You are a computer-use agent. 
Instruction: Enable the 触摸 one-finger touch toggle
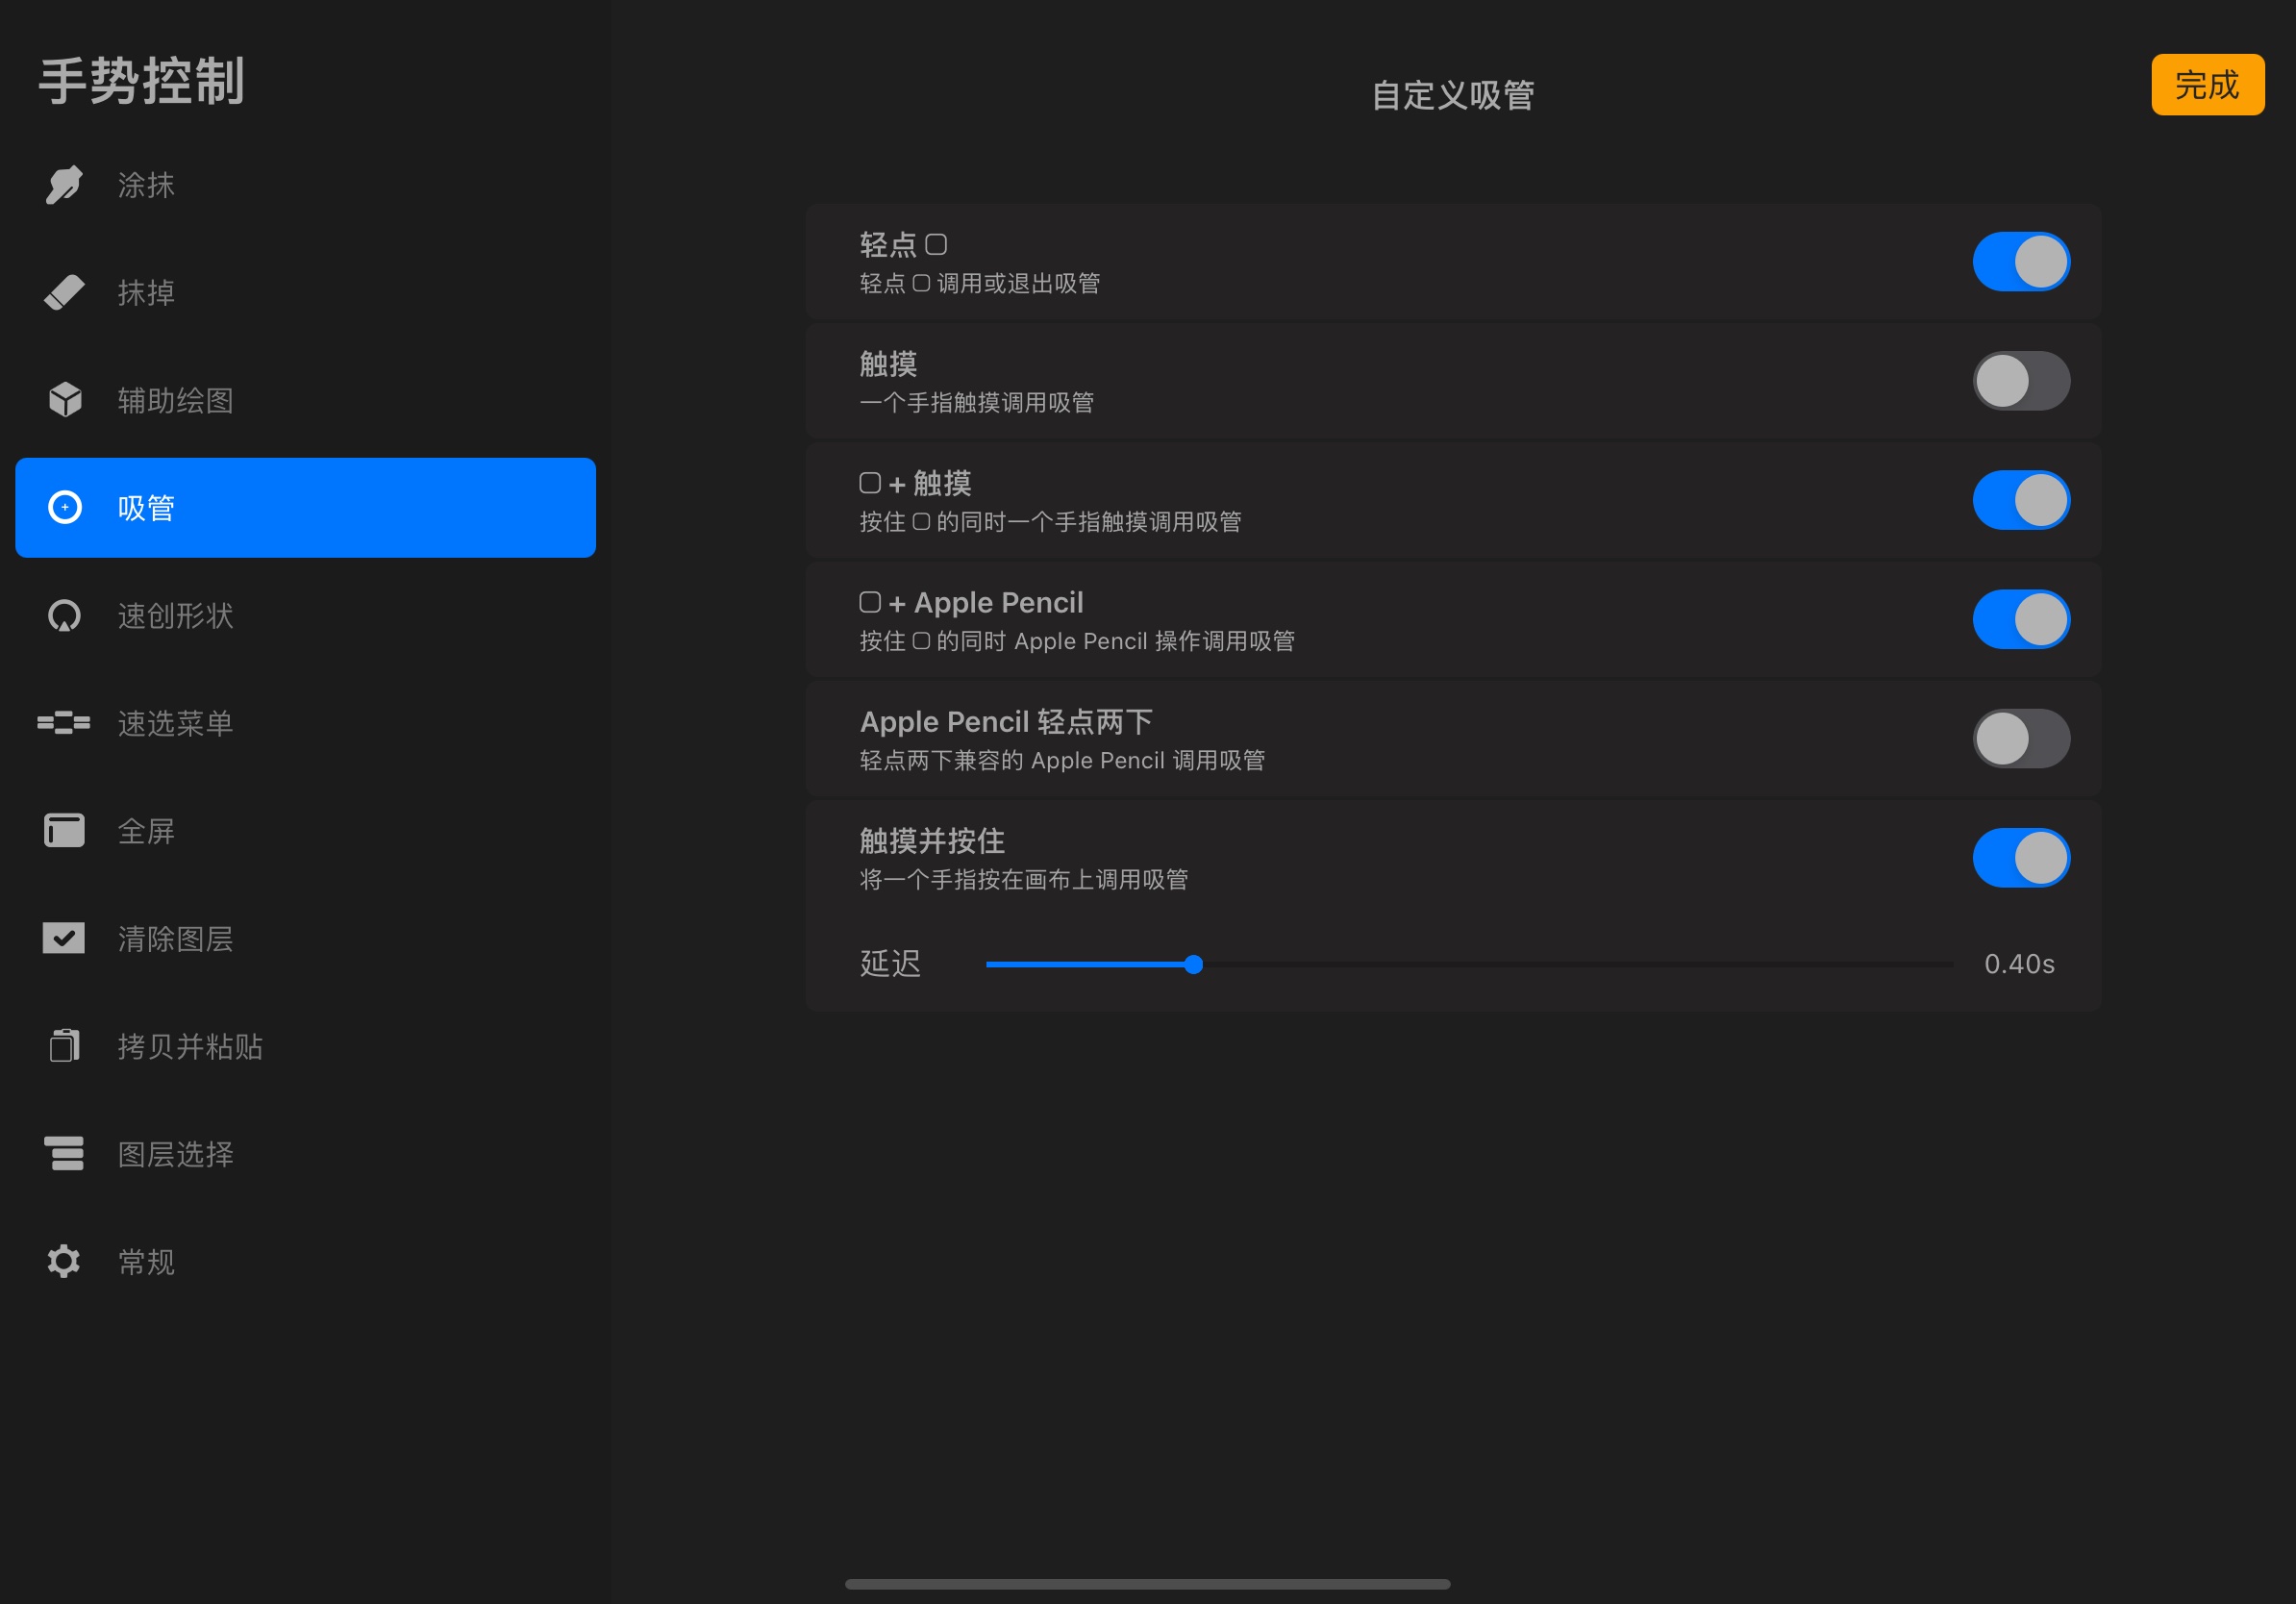(x=2021, y=381)
